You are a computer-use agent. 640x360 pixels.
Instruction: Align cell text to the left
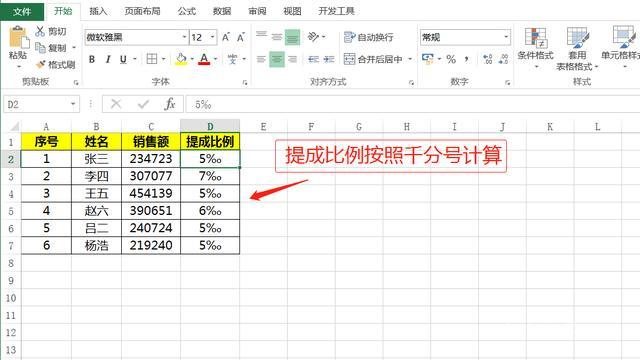coord(261,60)
